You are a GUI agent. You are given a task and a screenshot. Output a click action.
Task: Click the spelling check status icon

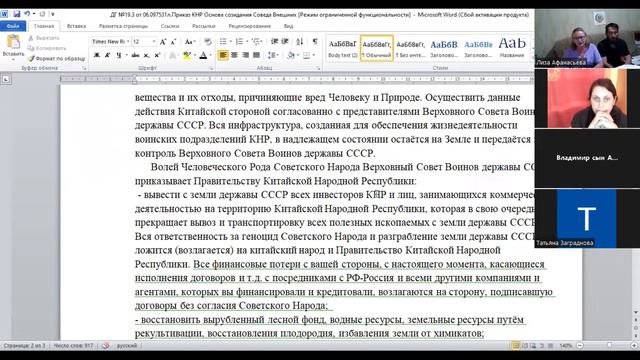[106, 346]
